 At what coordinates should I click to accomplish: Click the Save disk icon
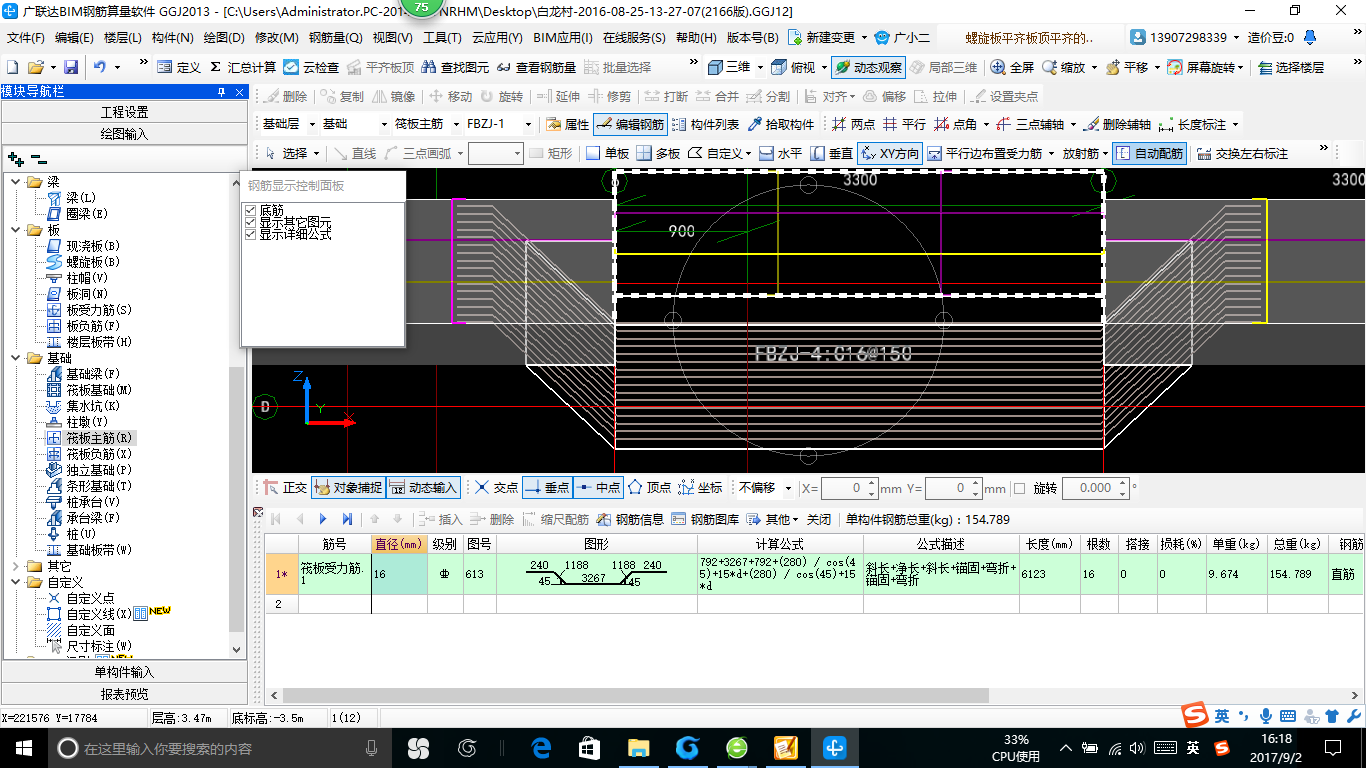[71, 67]
